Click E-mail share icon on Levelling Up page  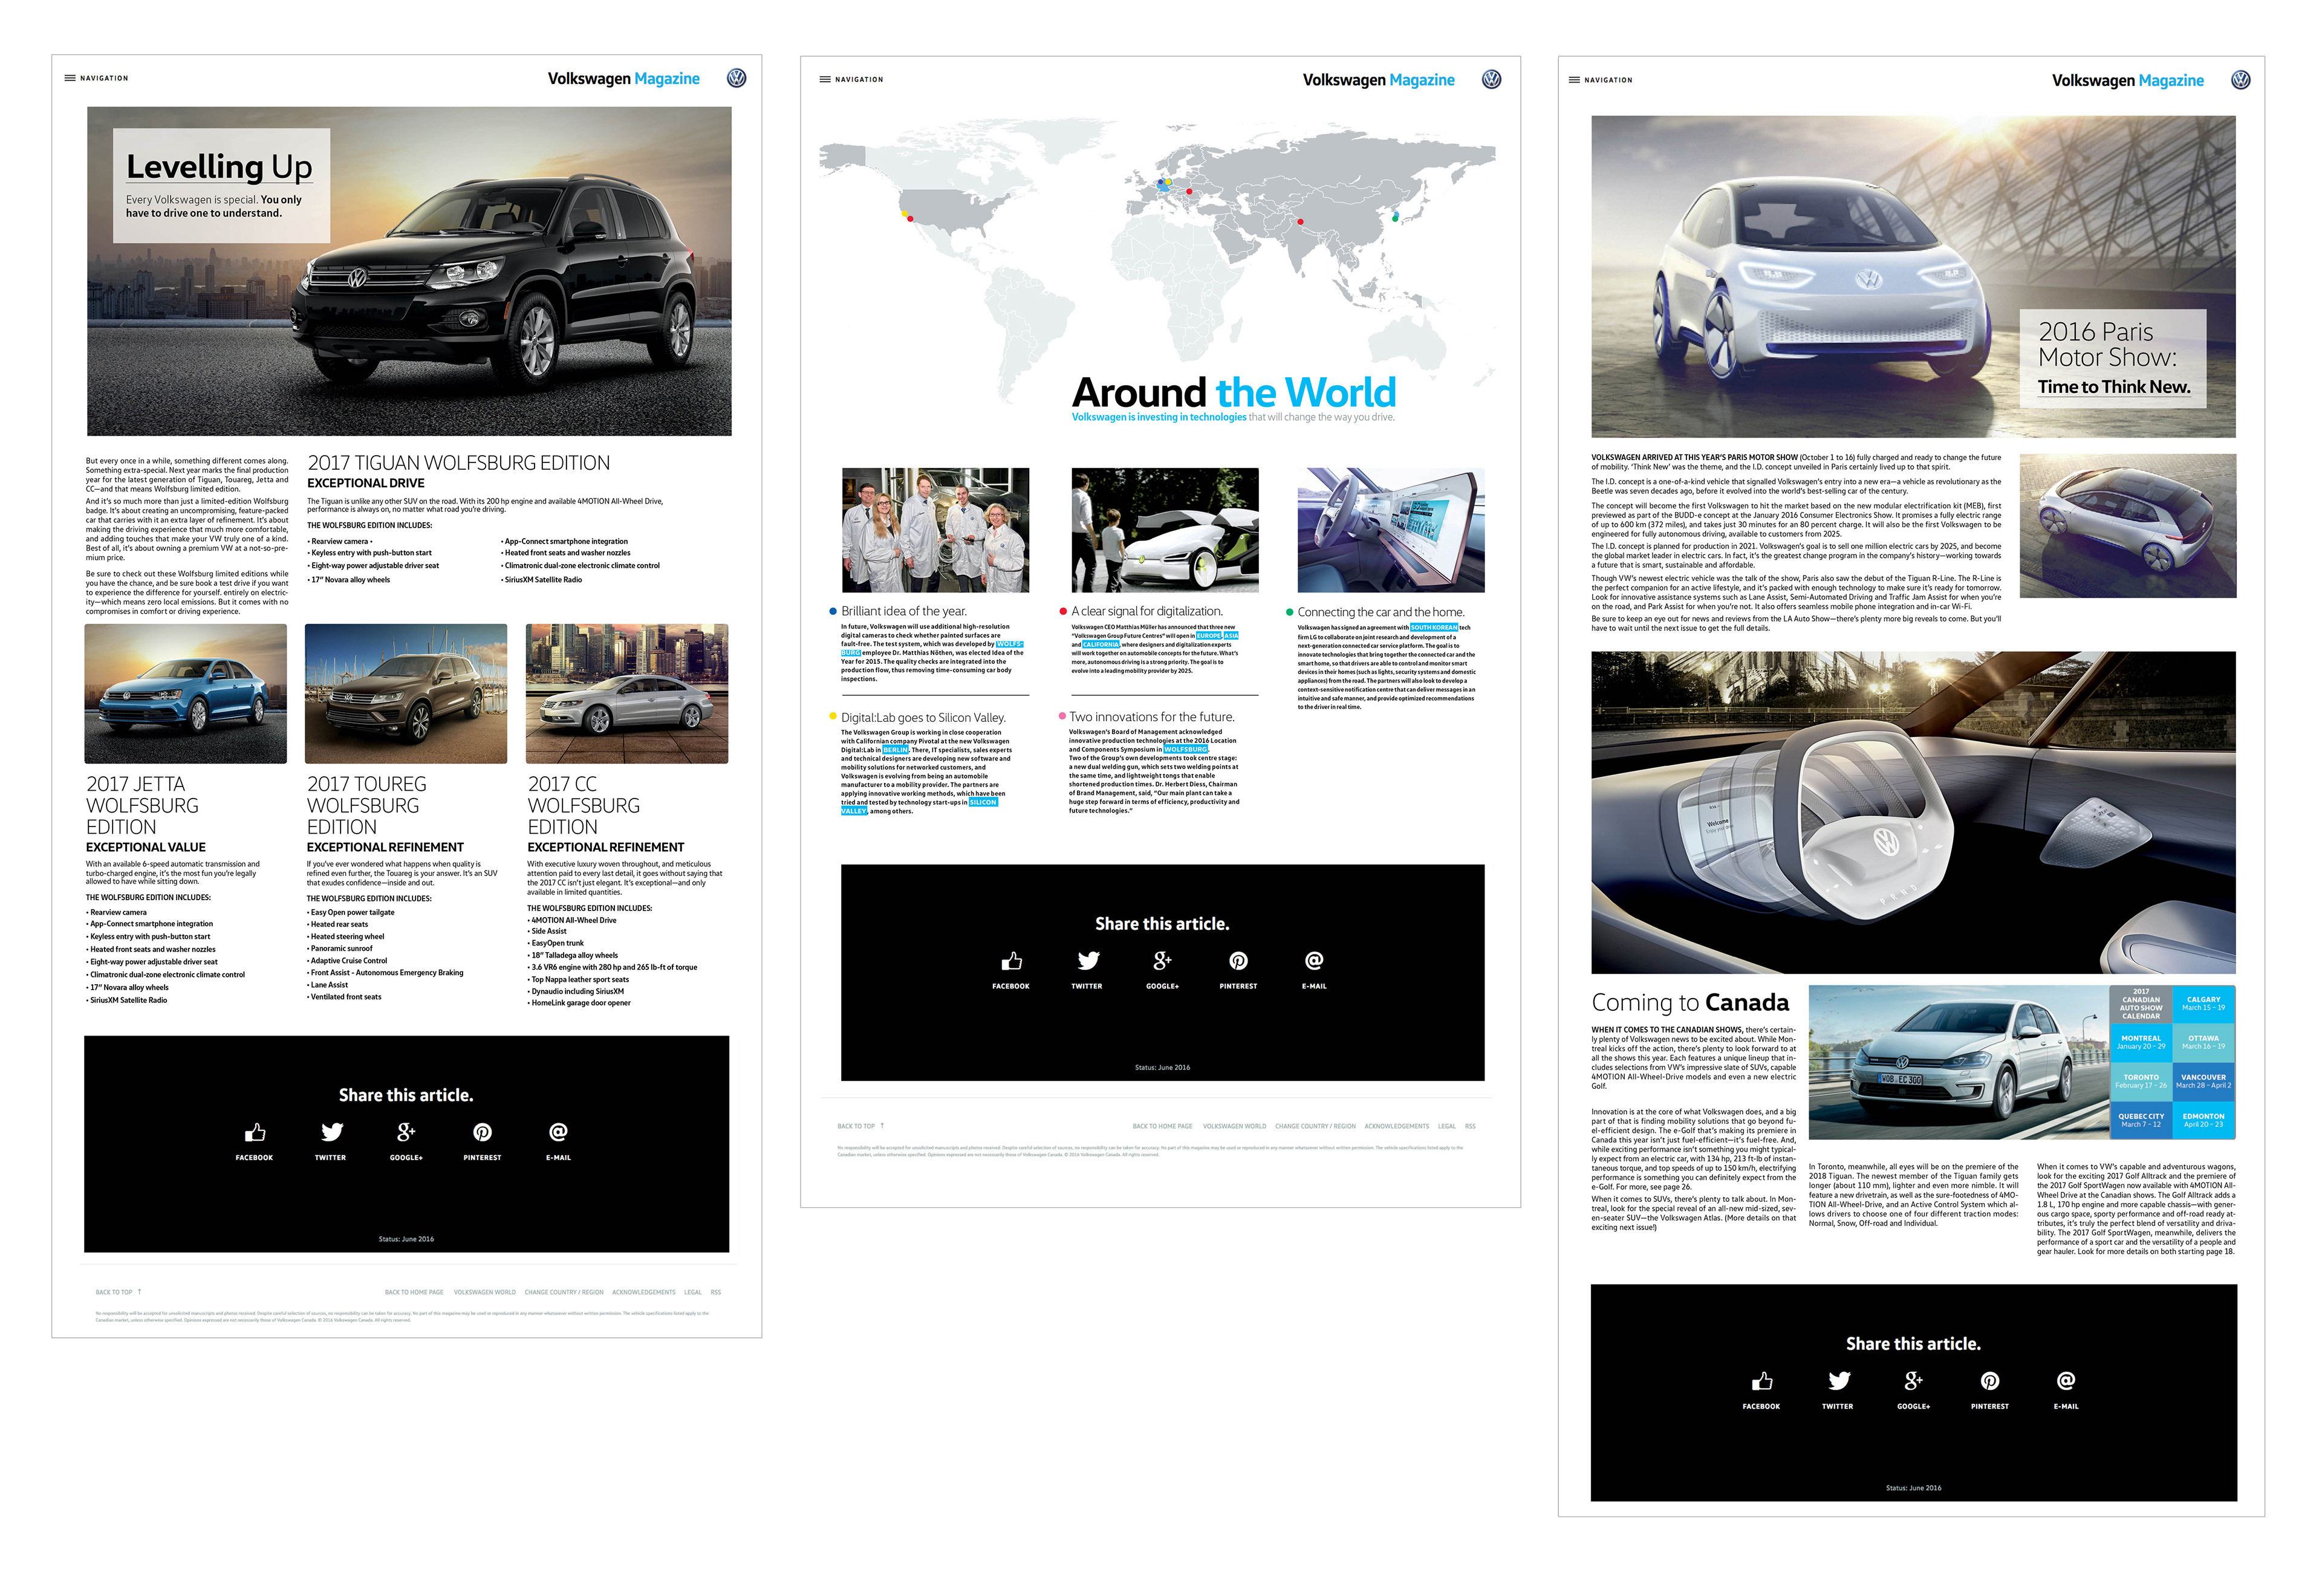(558, 1133)
